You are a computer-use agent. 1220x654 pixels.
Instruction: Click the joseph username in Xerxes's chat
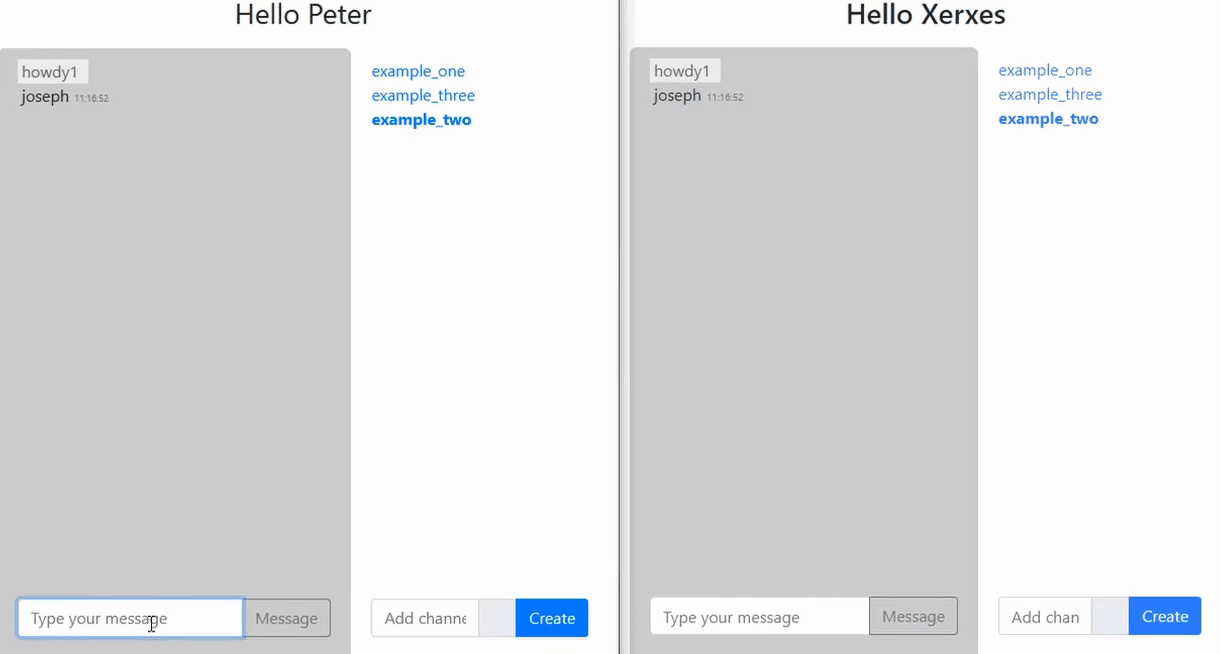pyautogui.click(x=677, y=96)
